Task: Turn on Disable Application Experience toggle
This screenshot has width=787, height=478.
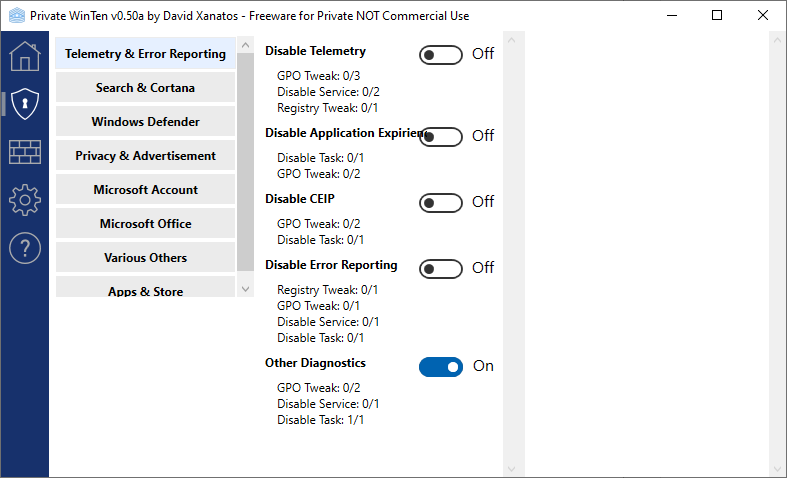Action: click(x=441, y=137)
